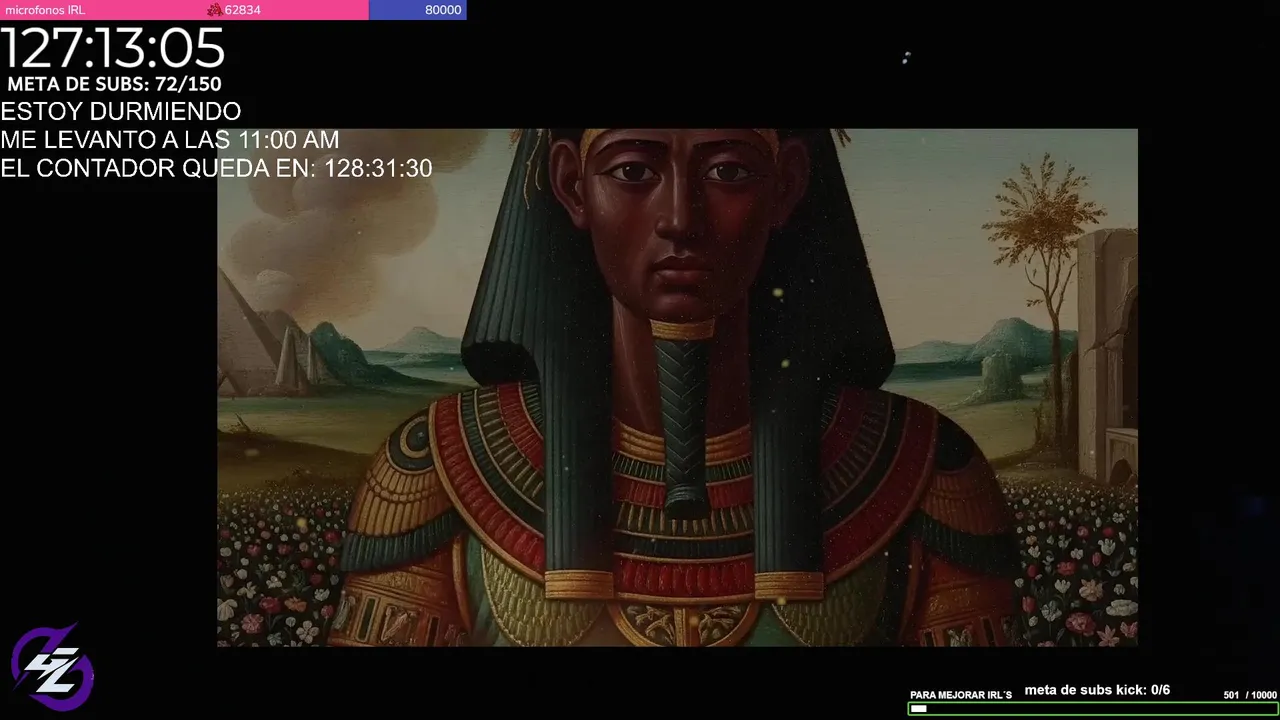Screen dimensions: 1280x720
Task: Click the pharaoh painting video frame
Action: click(x=677, y=387)
